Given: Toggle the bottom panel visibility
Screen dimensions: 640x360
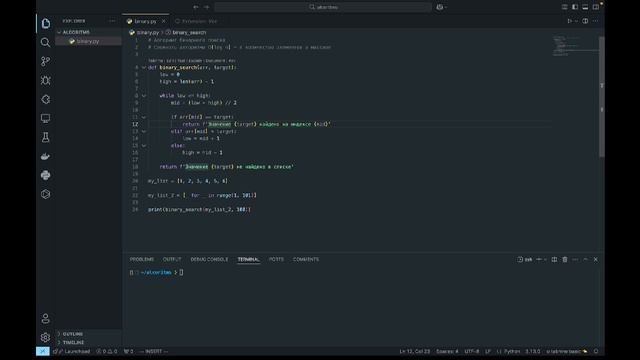Looking at the screenshot, I should [x=585, y=7].
